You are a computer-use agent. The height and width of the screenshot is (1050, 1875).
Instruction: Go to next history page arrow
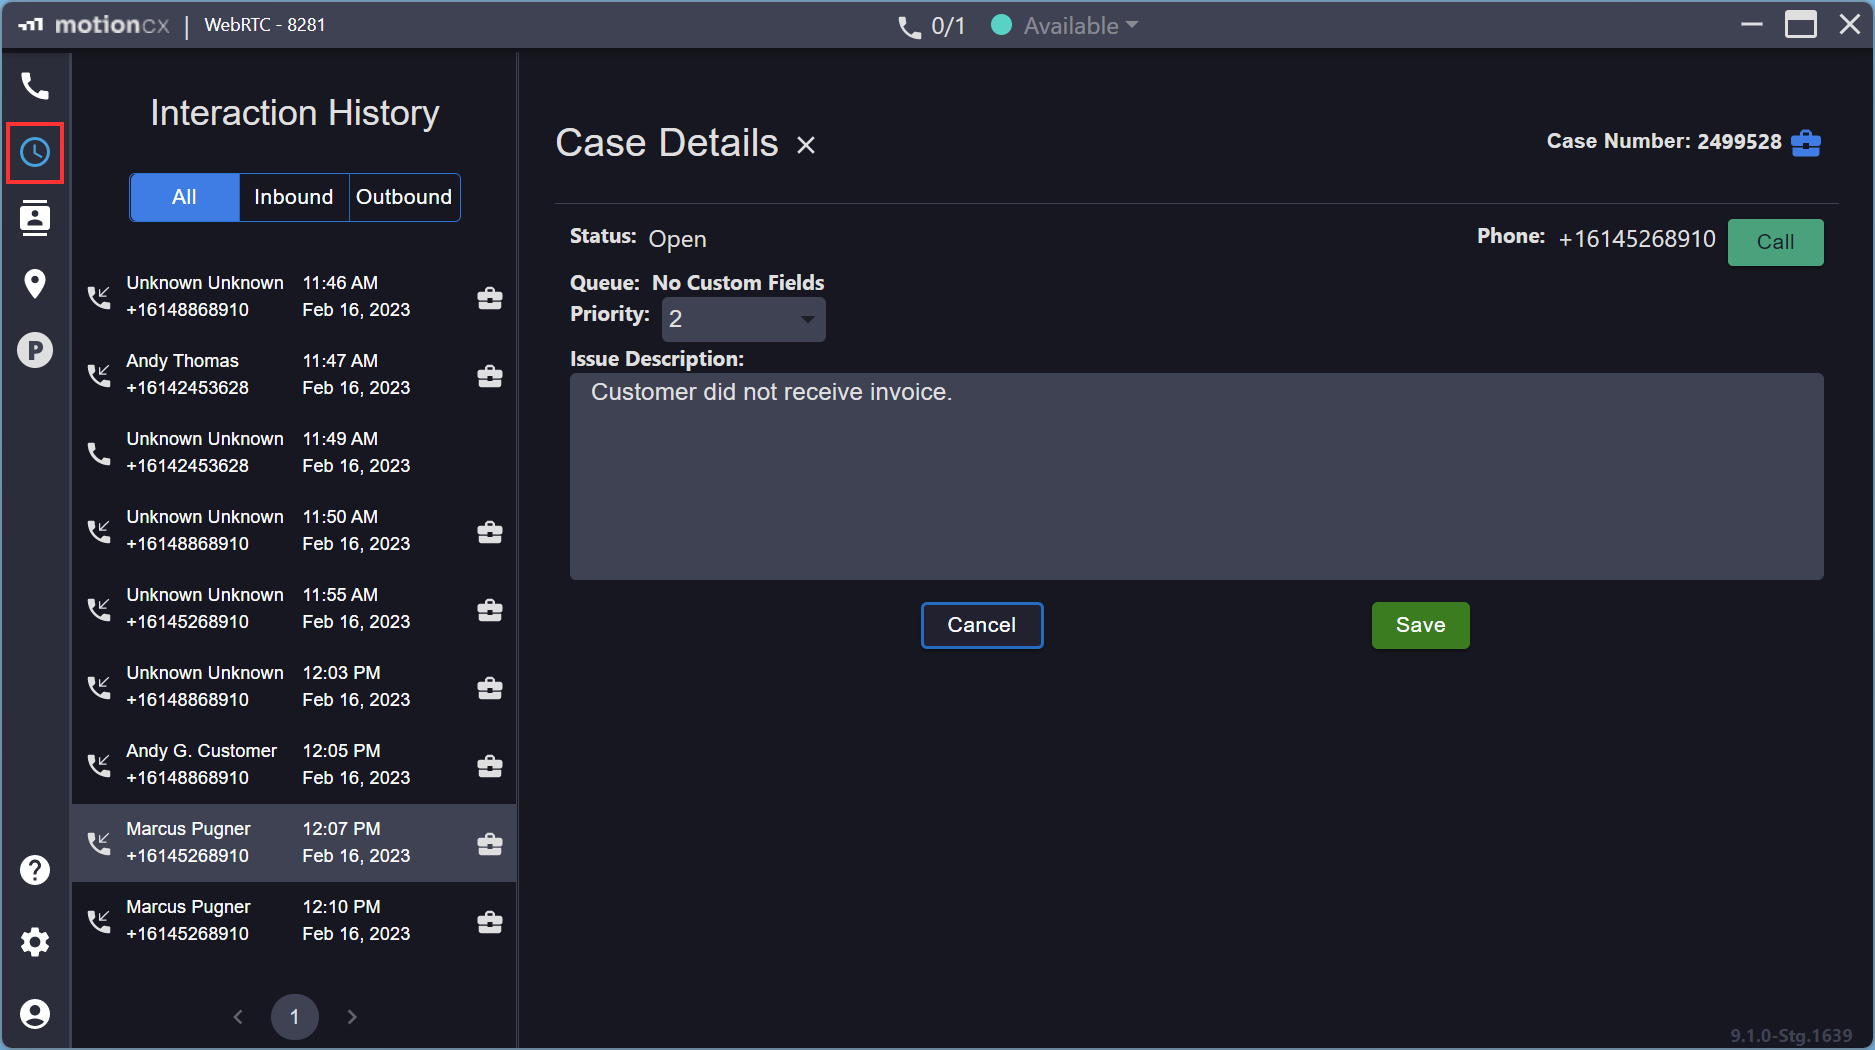pos(352,1017)
